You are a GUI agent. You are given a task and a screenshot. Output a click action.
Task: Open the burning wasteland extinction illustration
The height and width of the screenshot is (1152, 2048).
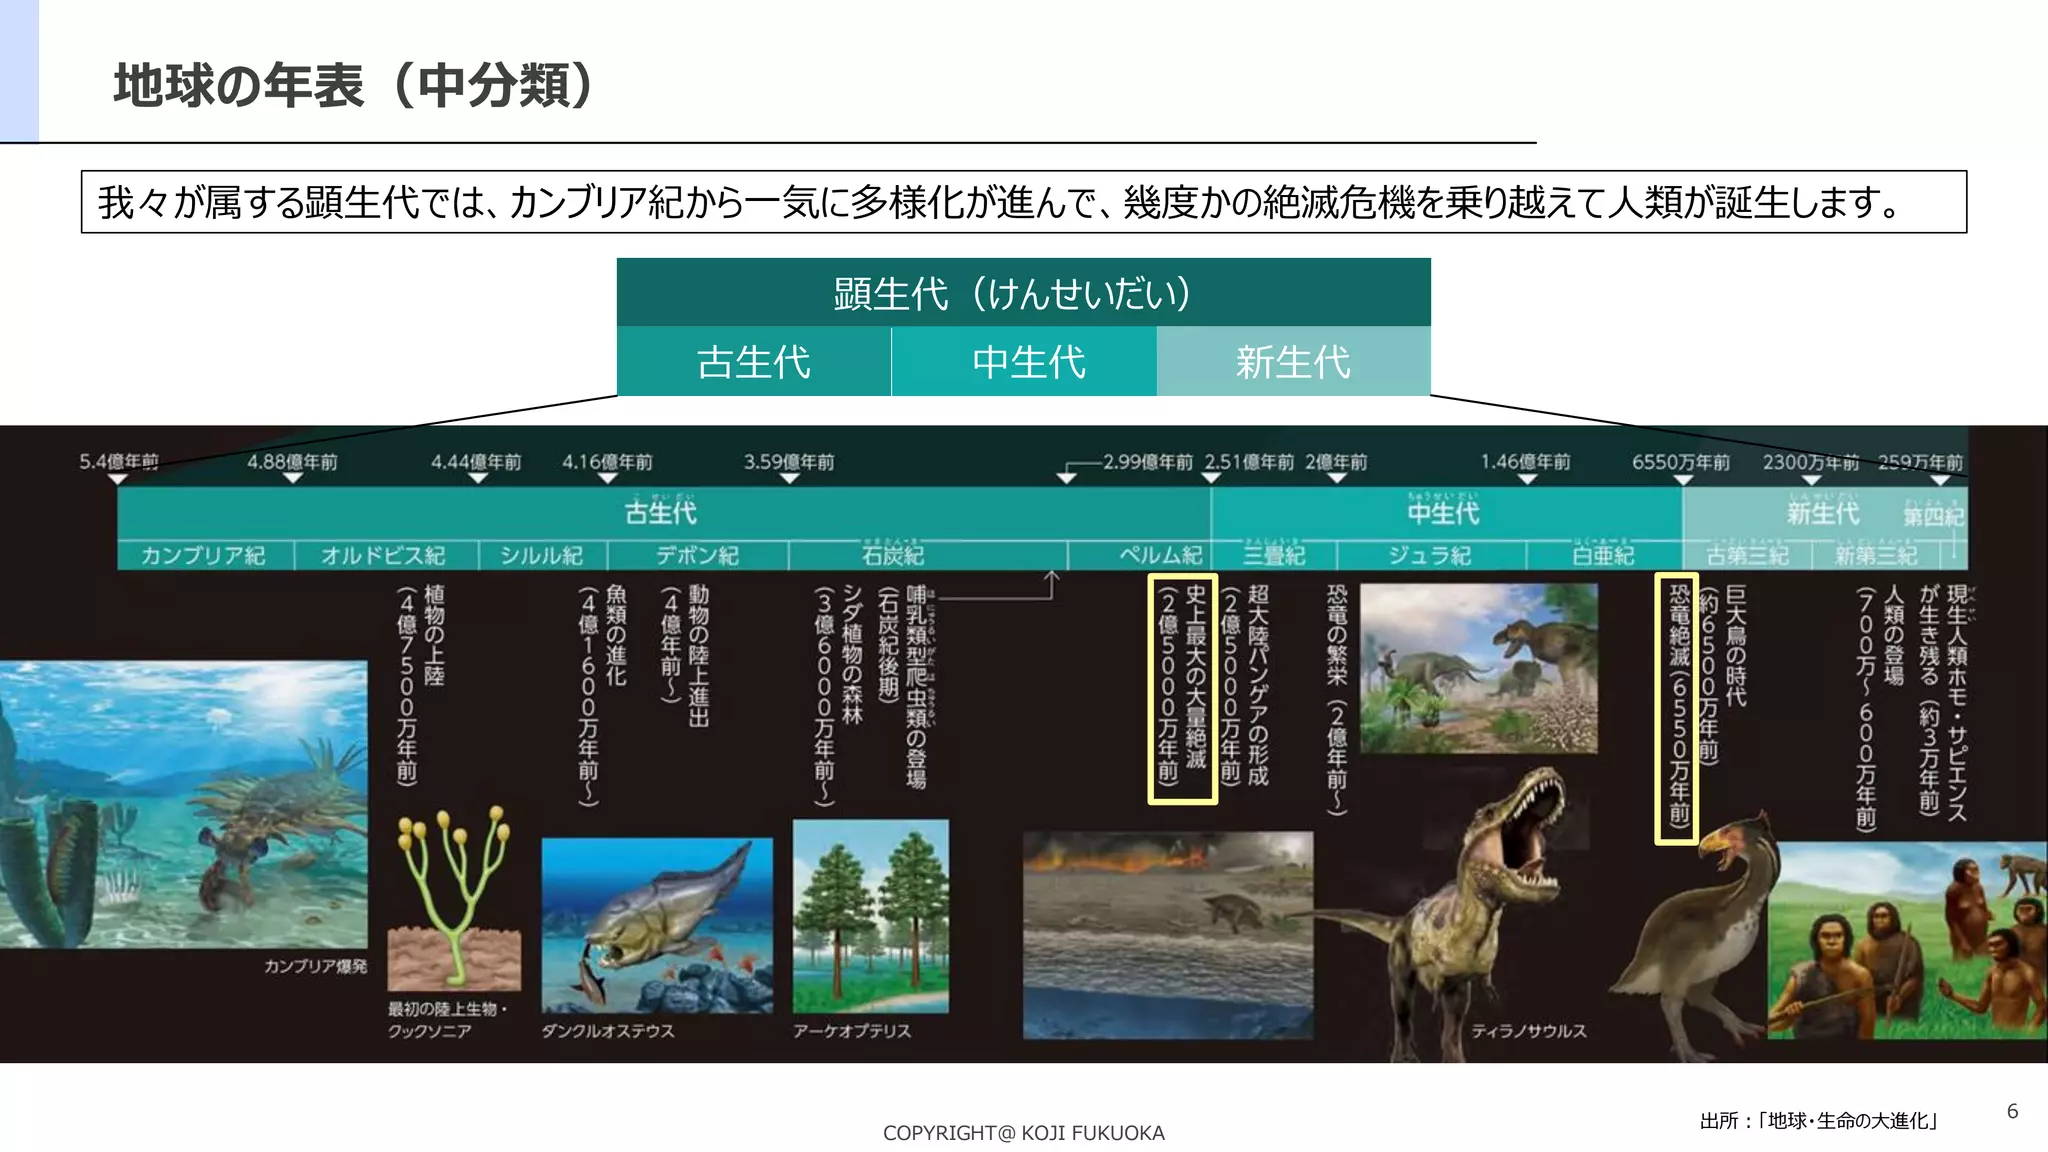tap(1168, 935)
